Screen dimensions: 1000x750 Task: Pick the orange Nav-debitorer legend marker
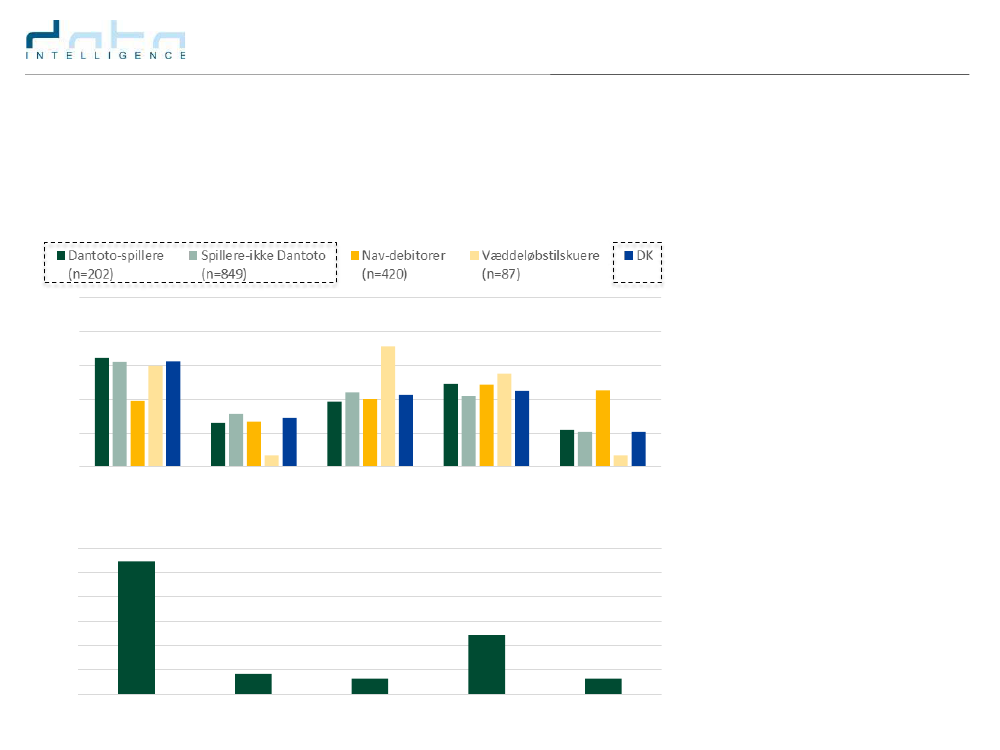[x=355, y=256]
